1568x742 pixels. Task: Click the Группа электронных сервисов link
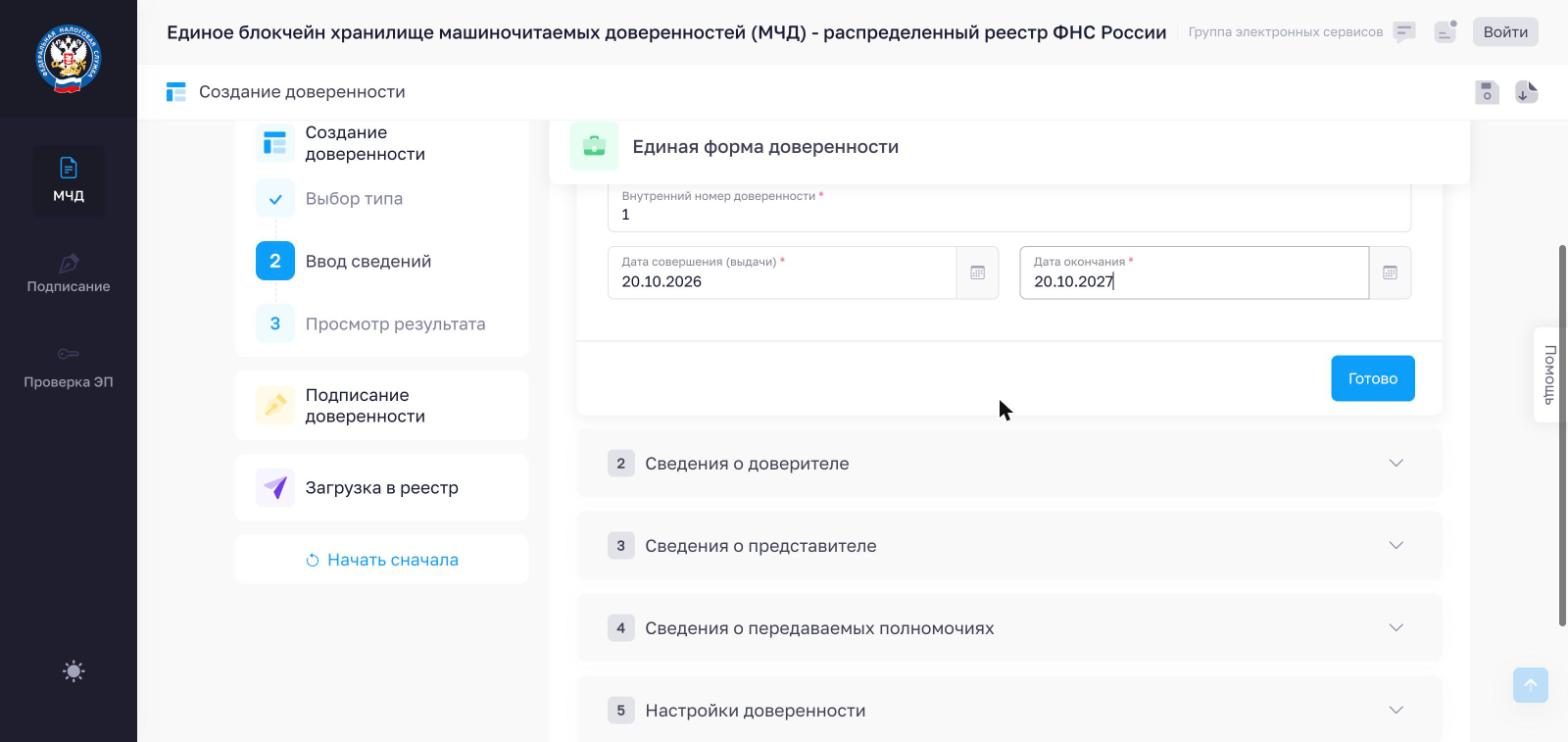[x=1285, y=32]
